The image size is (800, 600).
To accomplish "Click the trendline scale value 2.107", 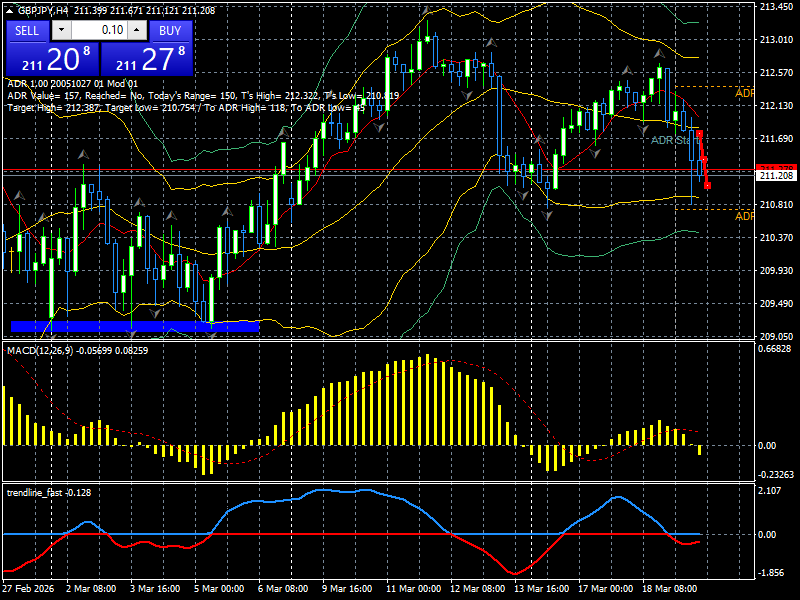I will [770, 491].
